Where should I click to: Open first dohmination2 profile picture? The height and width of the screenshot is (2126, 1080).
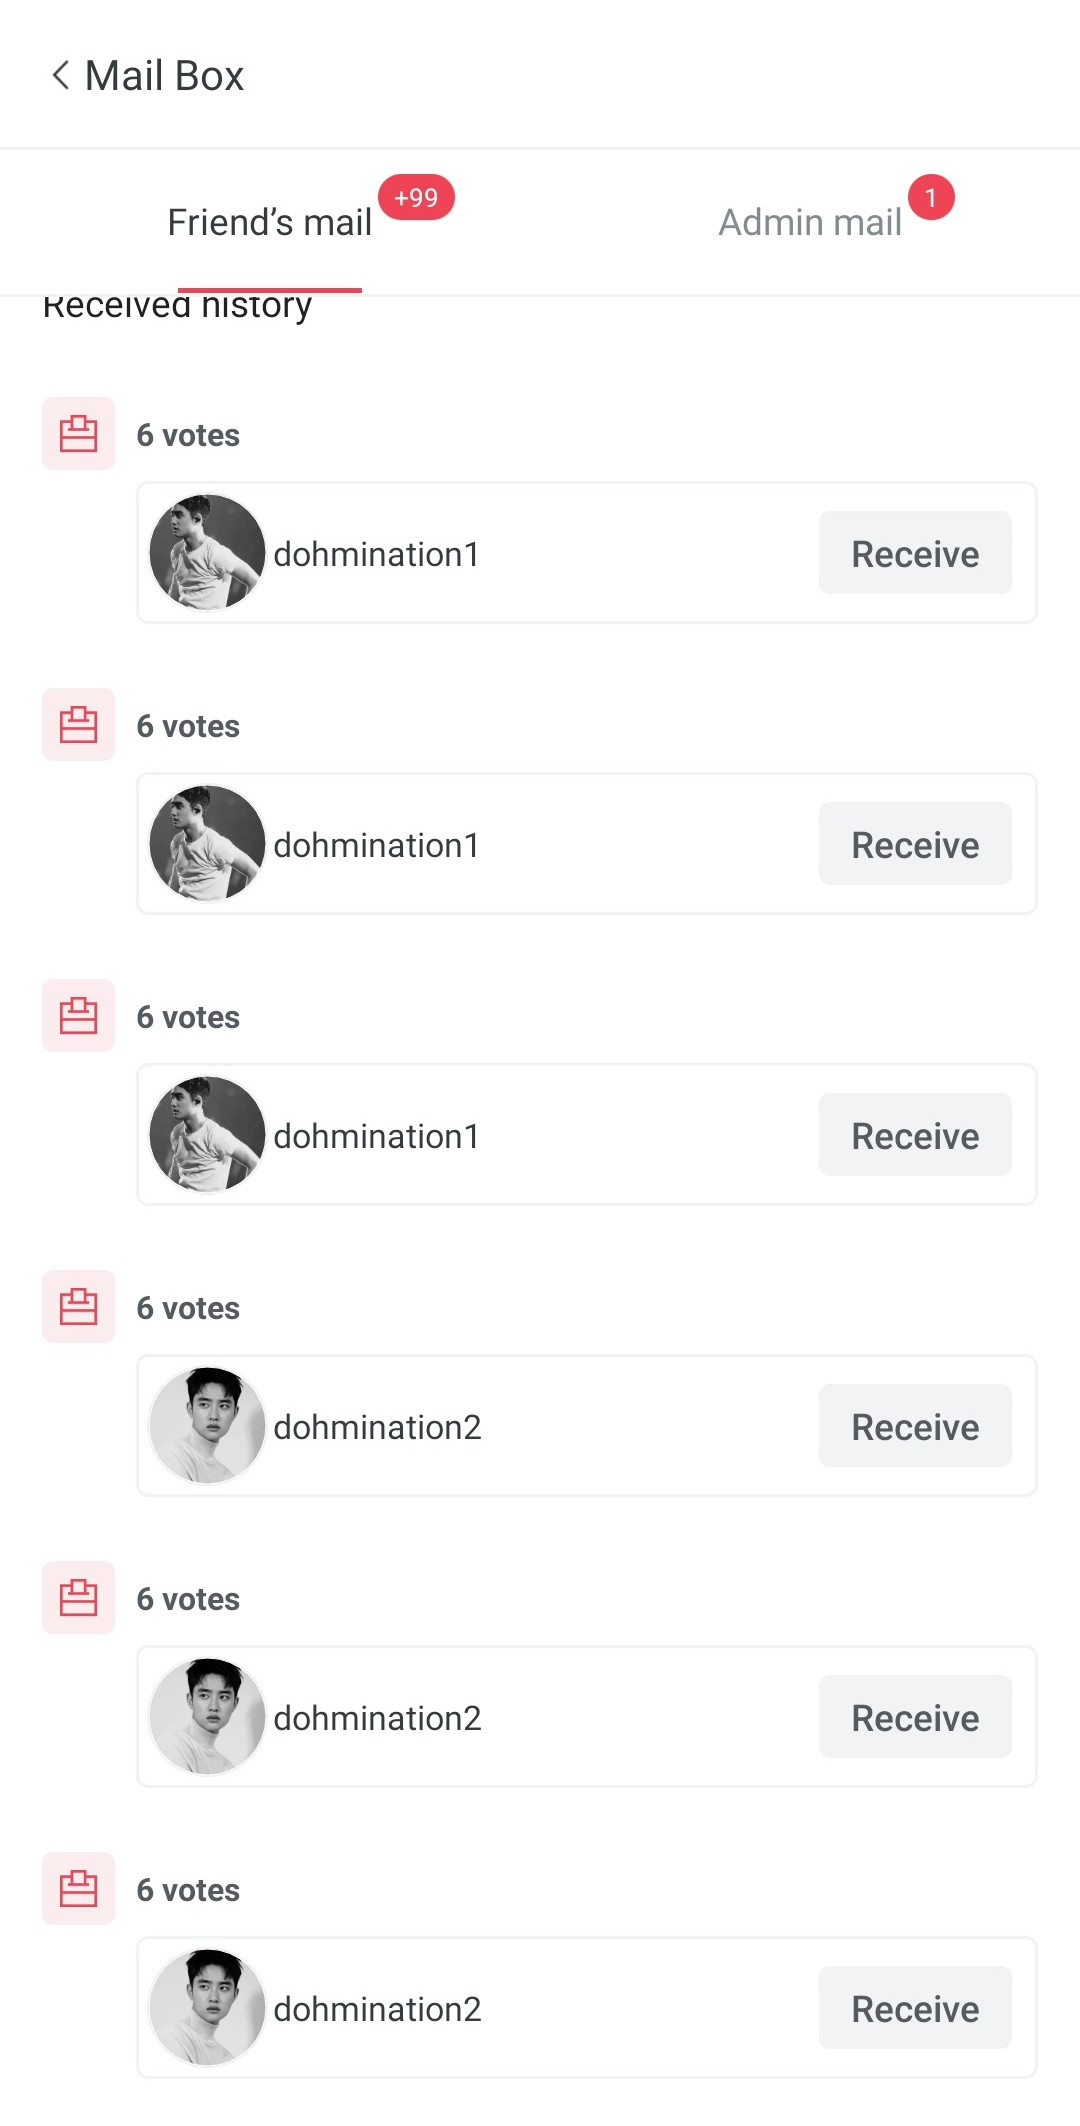pos(207,1426)
